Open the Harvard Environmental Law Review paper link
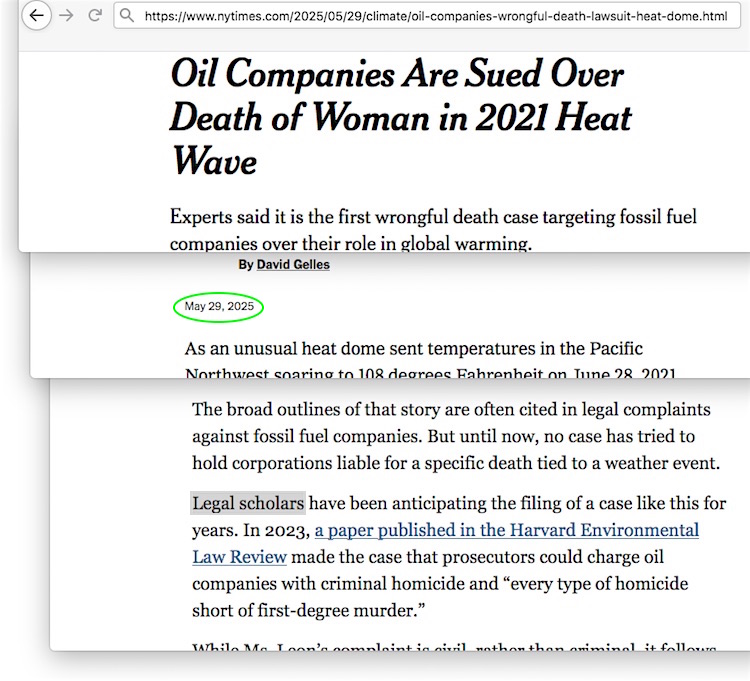The width and height of the screenshot is (750, 681). pyautogui.click(x=506, y=531)
